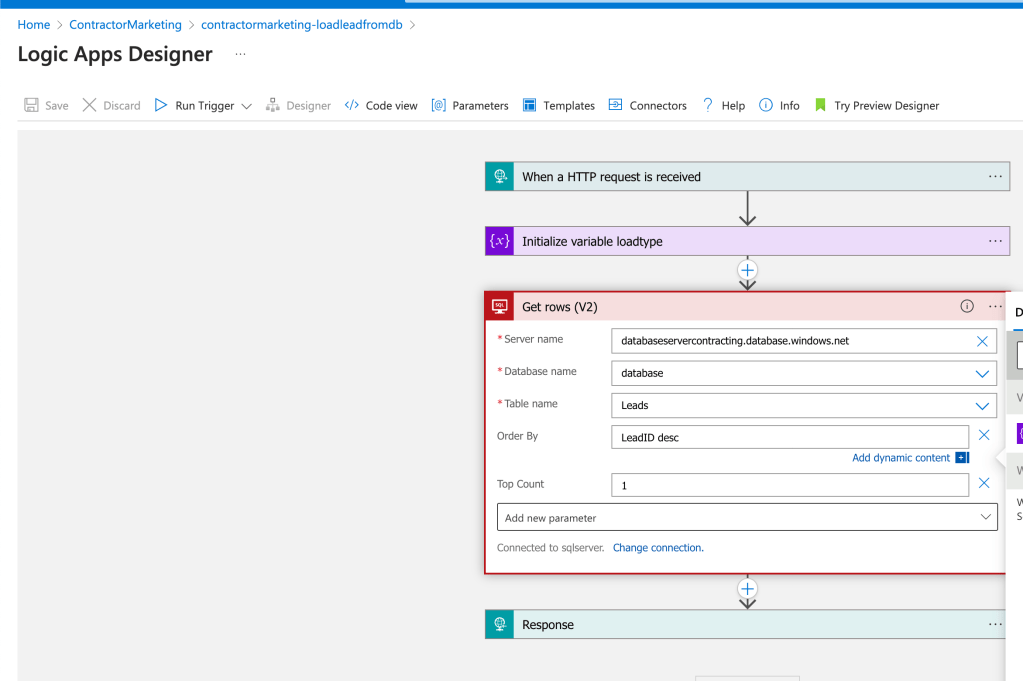Screen dimensions: 1023x681
Task: Open the Parameters panel
Action: pos(470,105)
